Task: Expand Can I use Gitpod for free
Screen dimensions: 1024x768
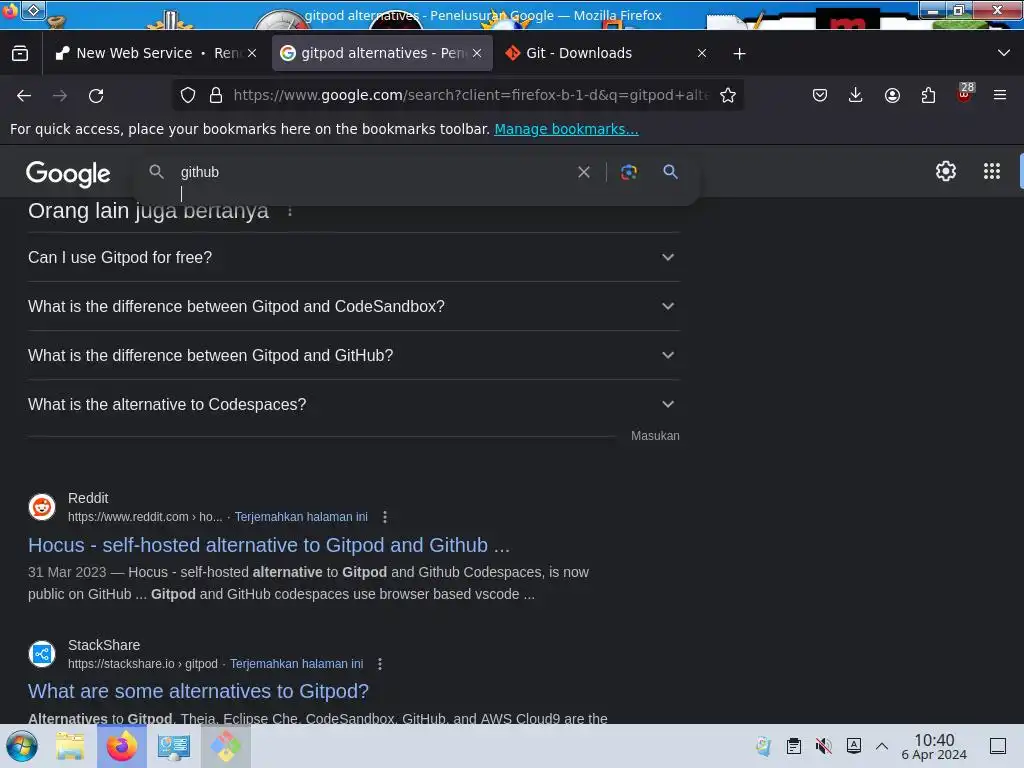Action: coord(353,257)
